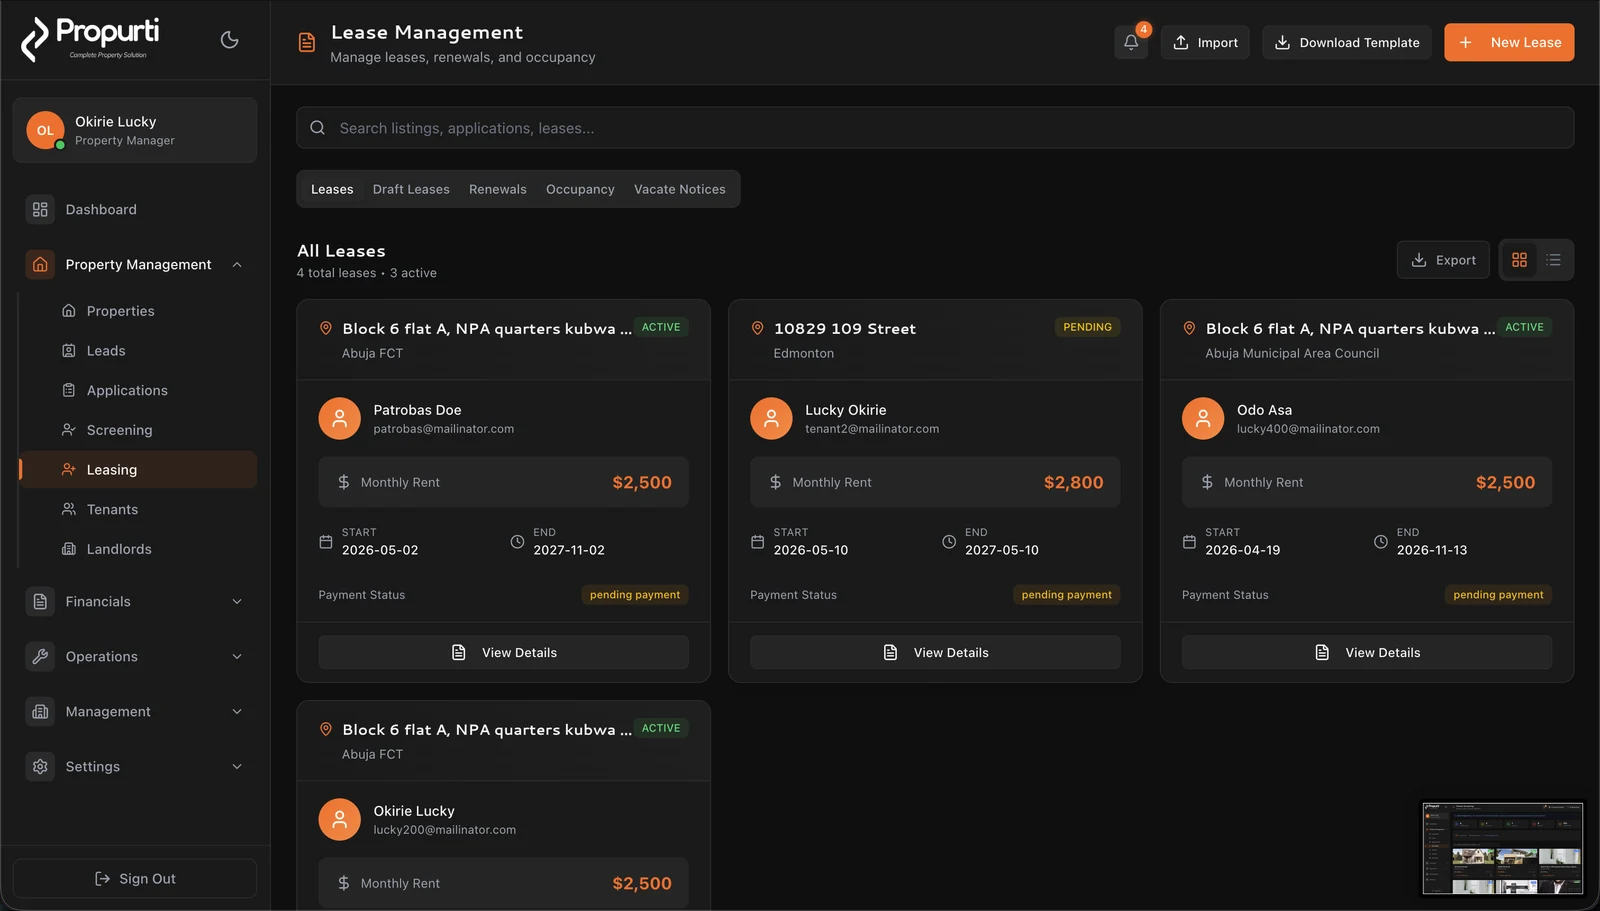
Task: View Details for Odo Asa lease
Action: pos(1367,652)
